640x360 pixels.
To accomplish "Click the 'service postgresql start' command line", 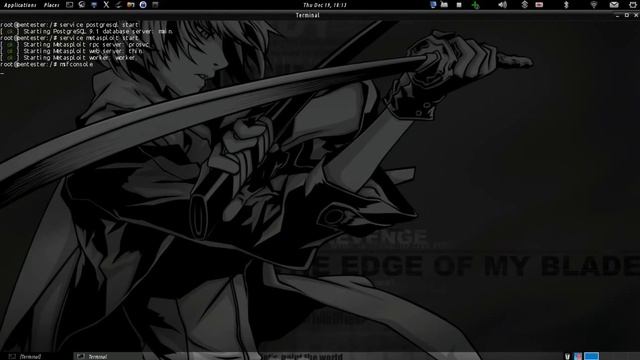I will click(70, 24).
